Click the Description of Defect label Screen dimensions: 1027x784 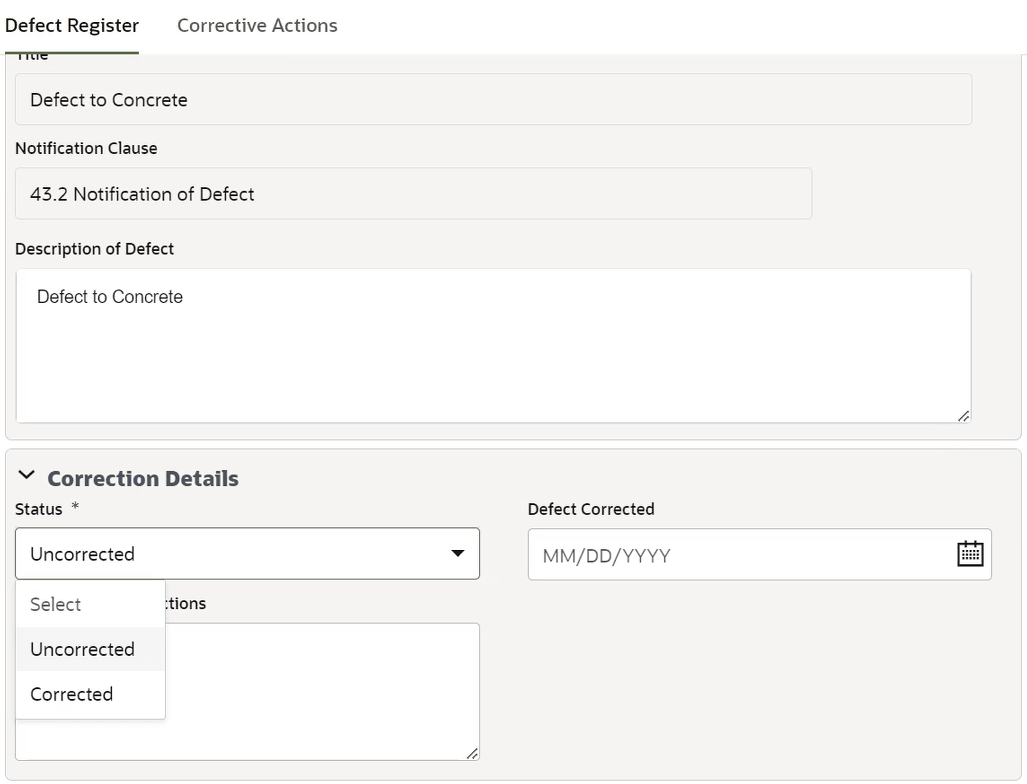[95, 249]
